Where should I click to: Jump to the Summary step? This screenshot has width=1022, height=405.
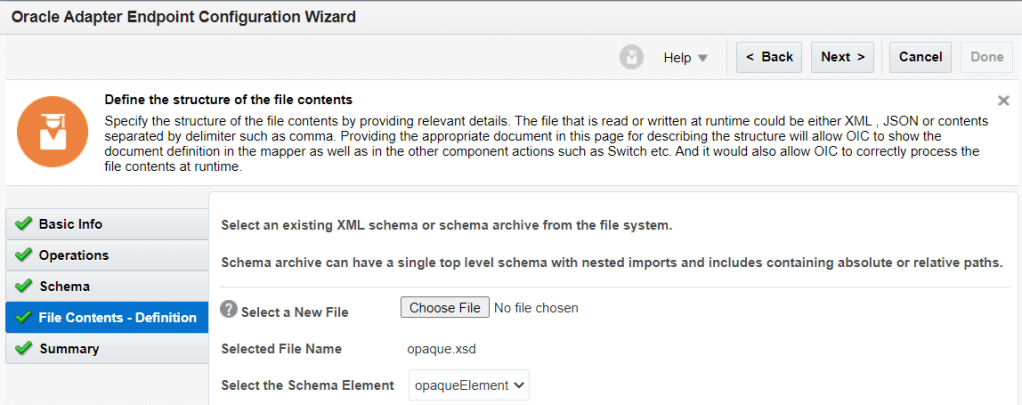(x=69, y=349)
